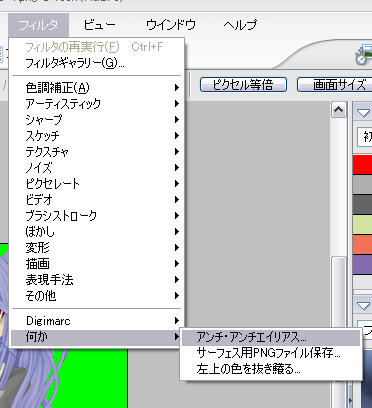The width and height of the screenshot is (372, 408).
Task: Pick the salmon orange color swatch
Action: point(363,244)
